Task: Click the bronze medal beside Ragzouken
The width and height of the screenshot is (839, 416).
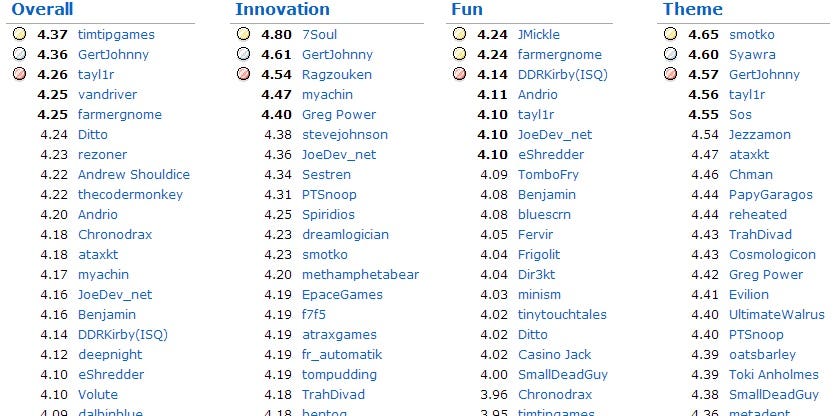Action: pos(243,74)
